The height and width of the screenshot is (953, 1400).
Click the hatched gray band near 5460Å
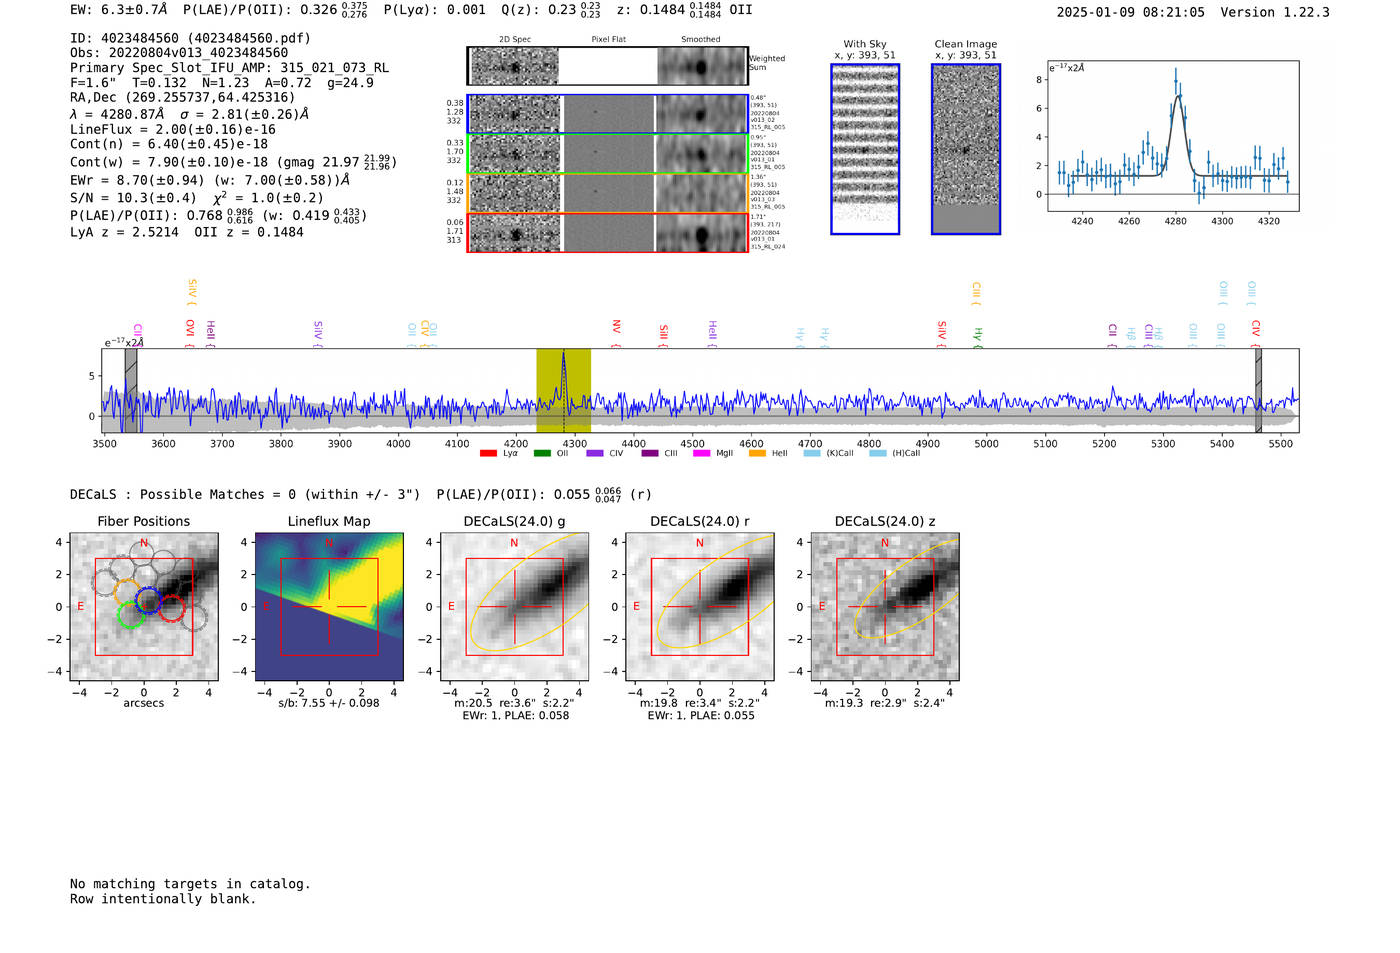point(1258,390)
